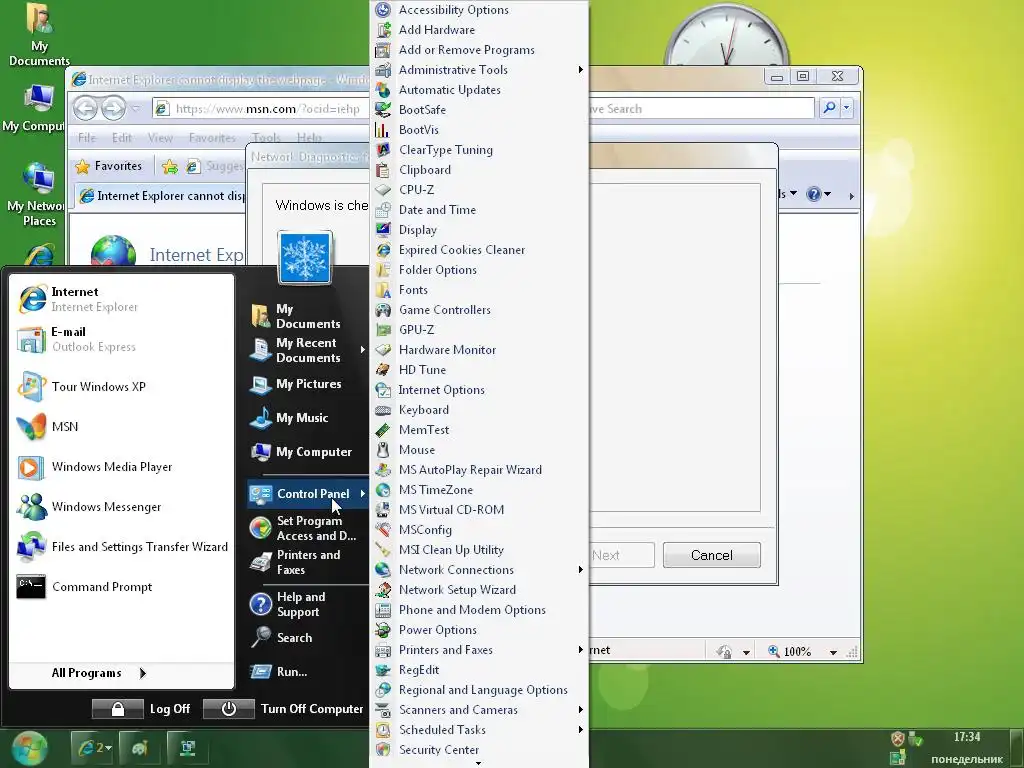Viewport: 1024px width, 768px height.
Task: Launch BootVis from the menu icon
Action: coord(383,130)
